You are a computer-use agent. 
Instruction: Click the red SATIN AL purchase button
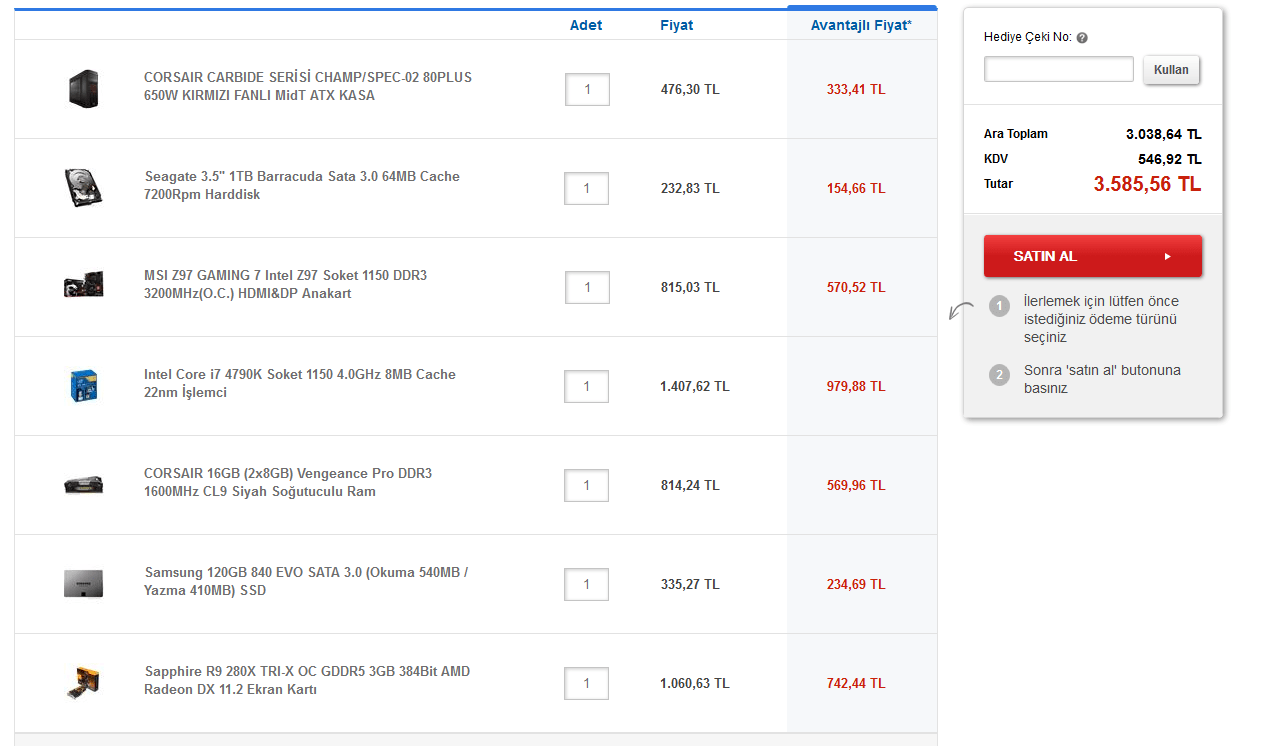point(1093,256)
